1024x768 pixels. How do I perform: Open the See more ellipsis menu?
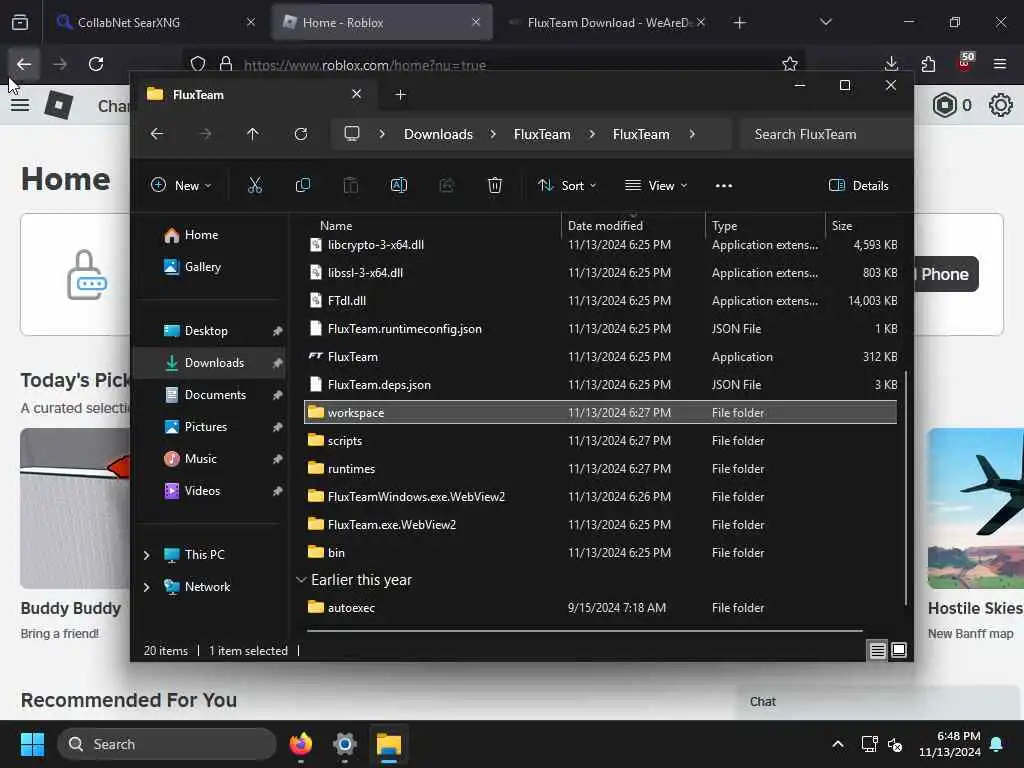coord(724,185)
